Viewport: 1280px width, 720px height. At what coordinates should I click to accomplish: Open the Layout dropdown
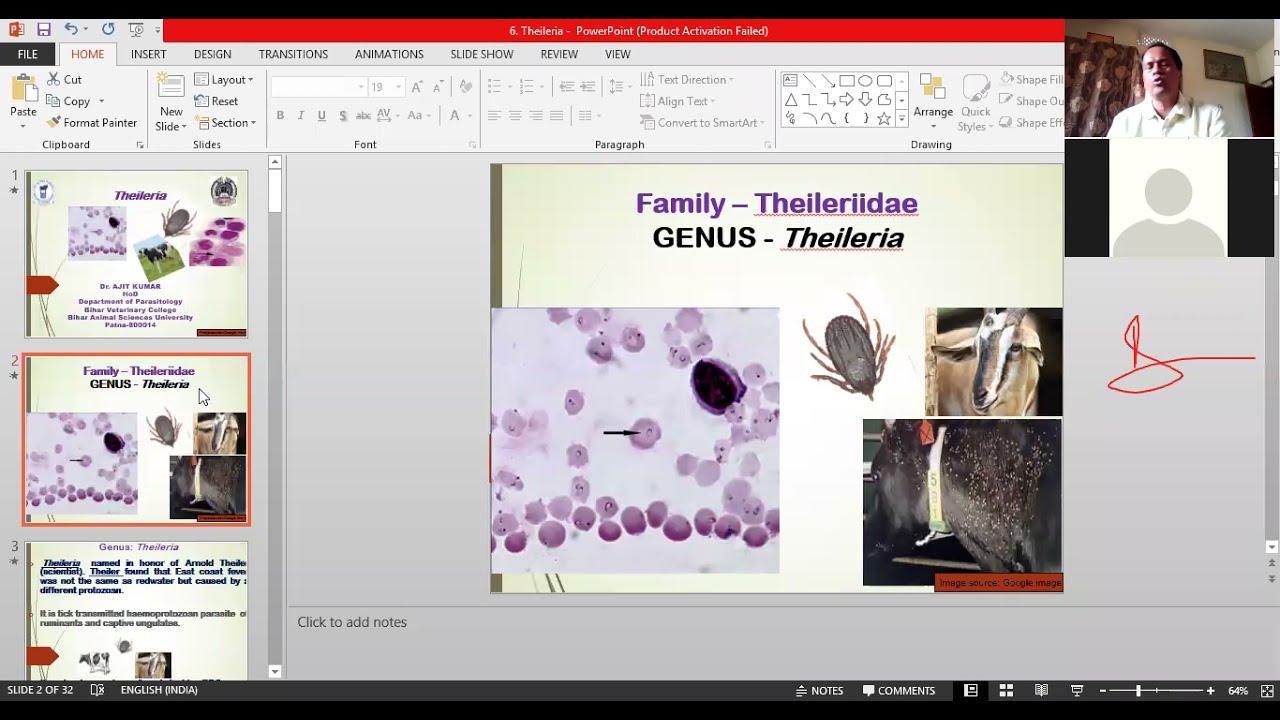(x=224, y=80)
